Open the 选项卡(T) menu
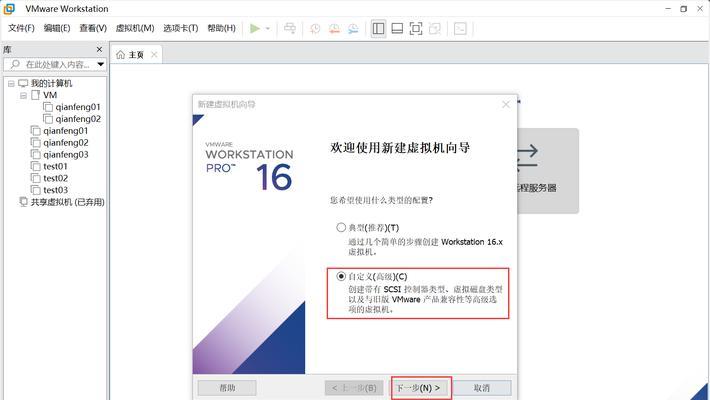This screenshot has width=710, height=400. (181, 28)
